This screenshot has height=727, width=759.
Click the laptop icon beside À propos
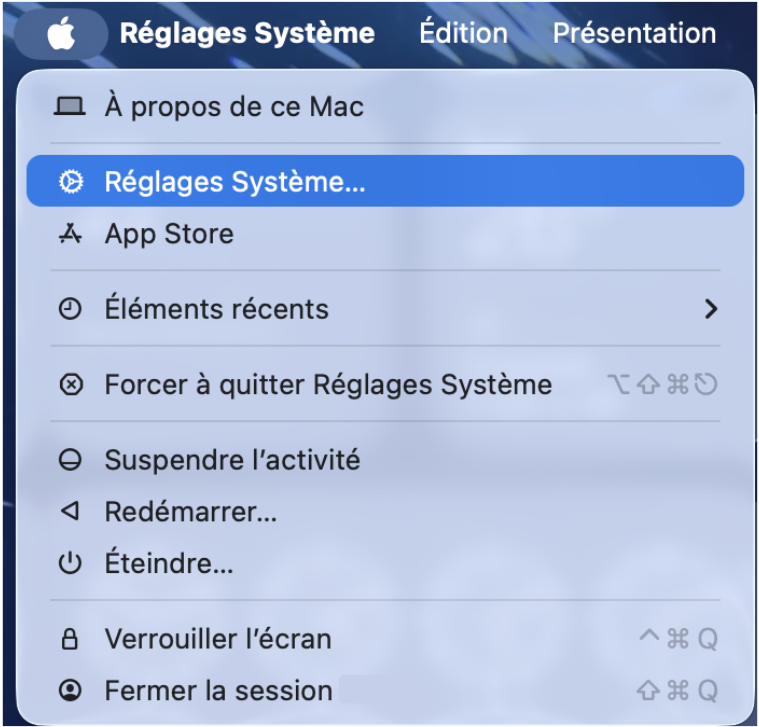[x=69, y=106]
